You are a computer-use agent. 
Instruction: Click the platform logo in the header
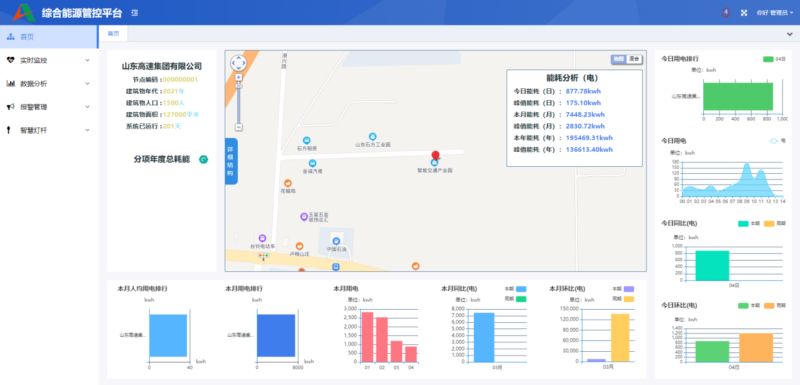point(24,12)
